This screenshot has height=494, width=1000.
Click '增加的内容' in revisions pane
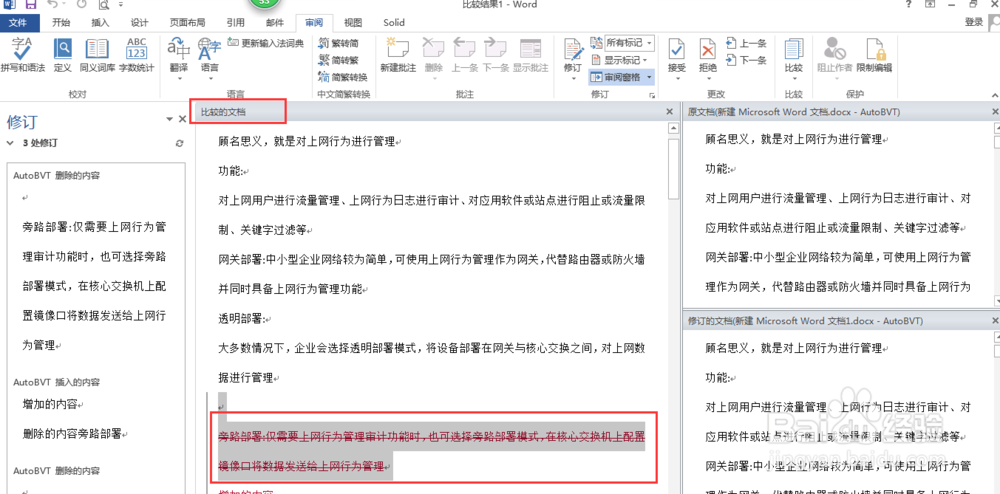click(54, 404)
